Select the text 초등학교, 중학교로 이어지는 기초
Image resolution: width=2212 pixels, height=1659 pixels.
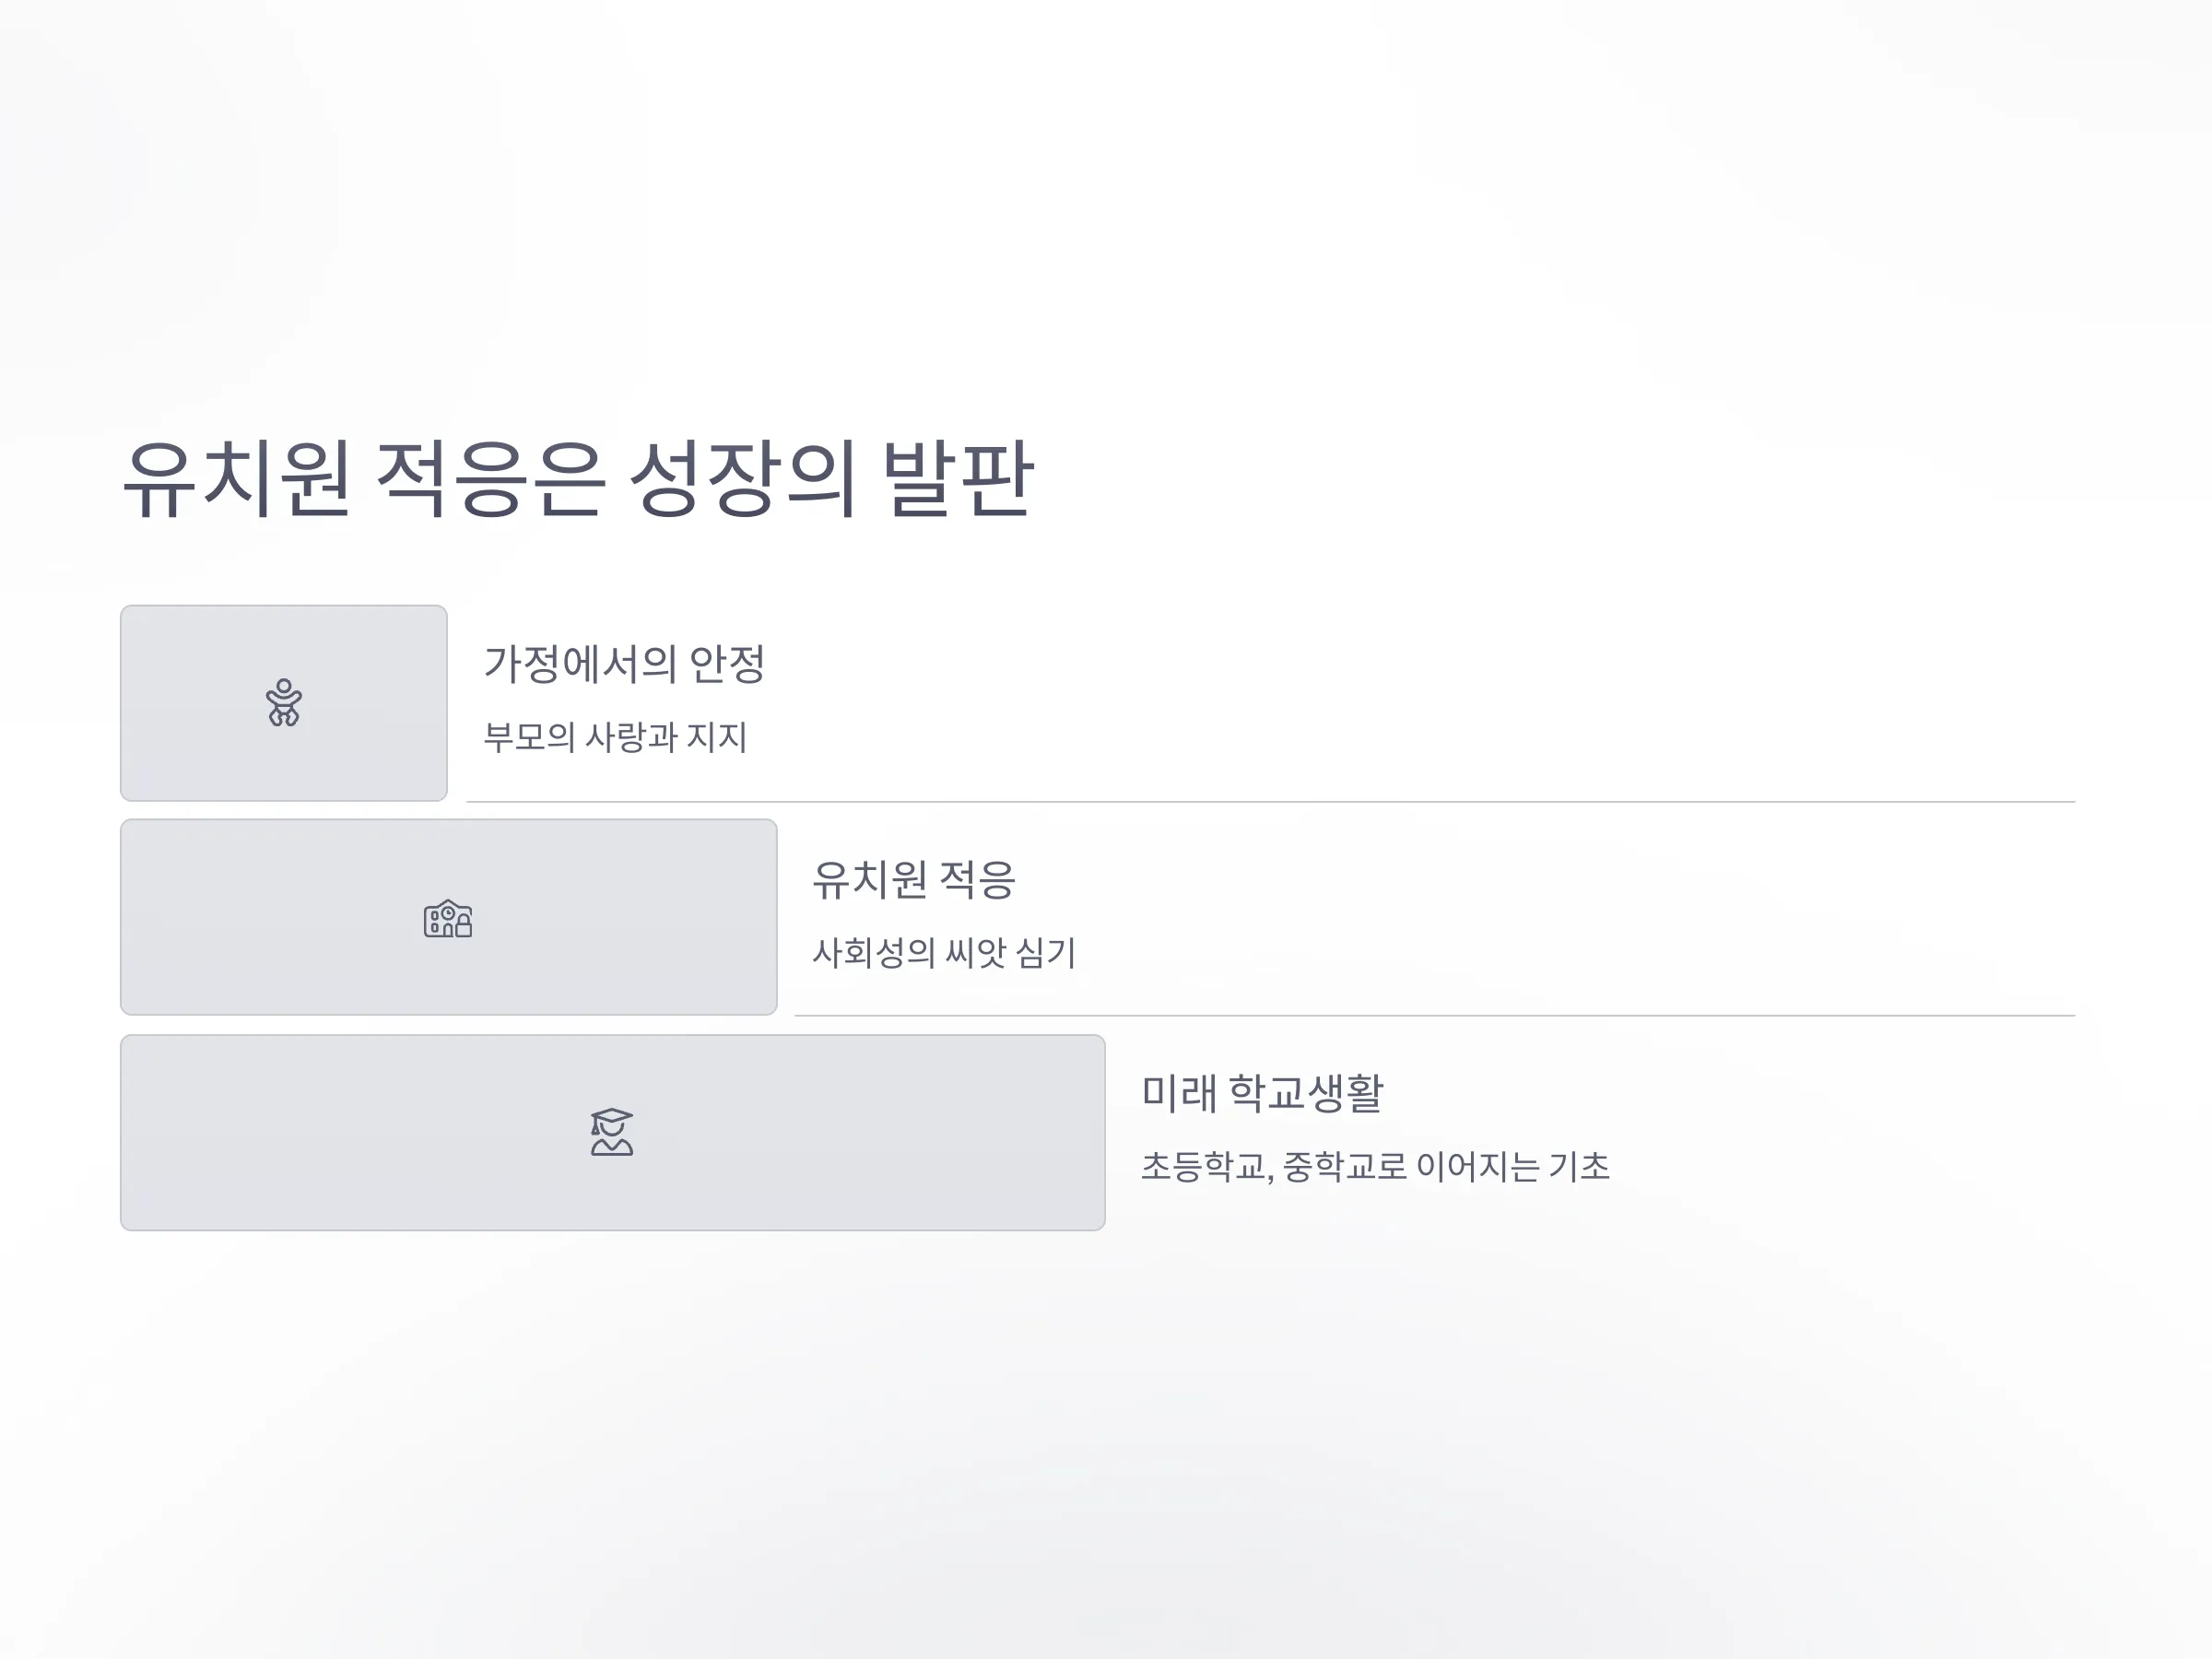[1375, 1167]
